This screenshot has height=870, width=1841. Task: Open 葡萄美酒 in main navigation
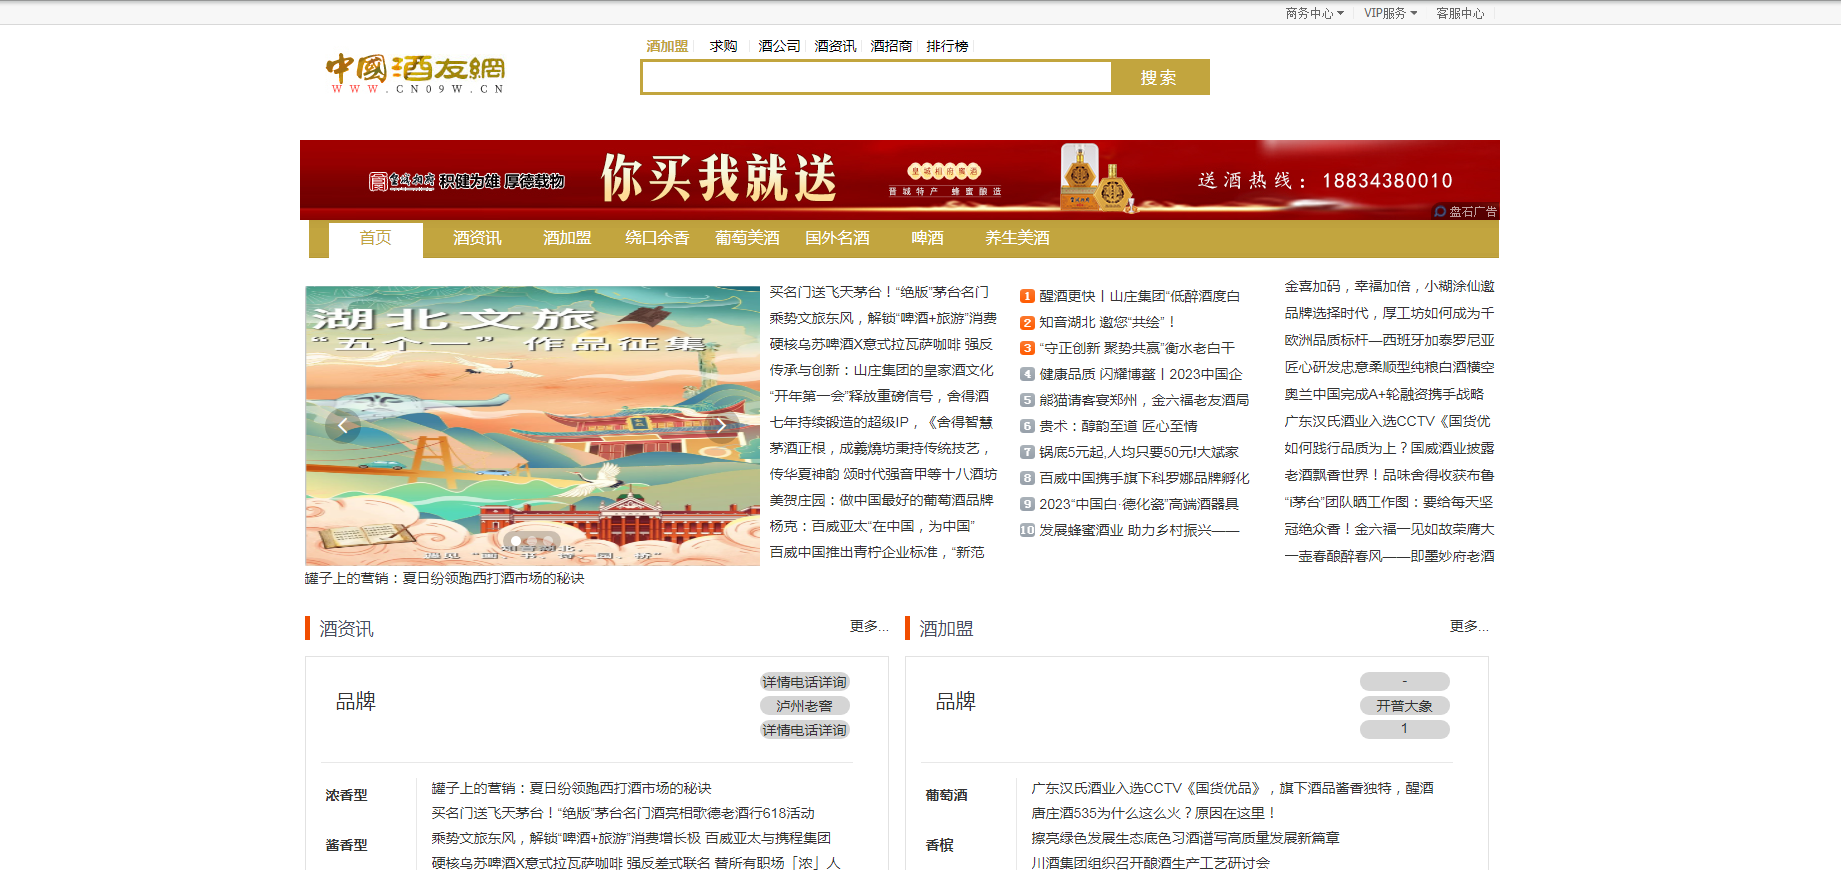pyautogui.click(x=747, y=238)
